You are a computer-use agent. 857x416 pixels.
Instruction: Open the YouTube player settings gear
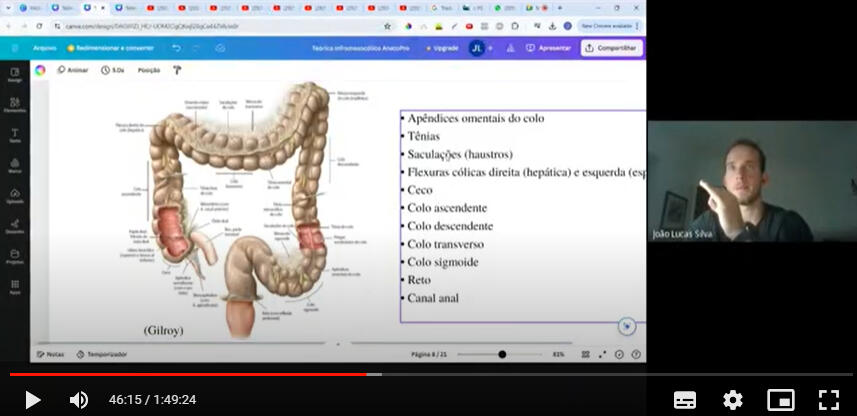[x=733, y=400]
